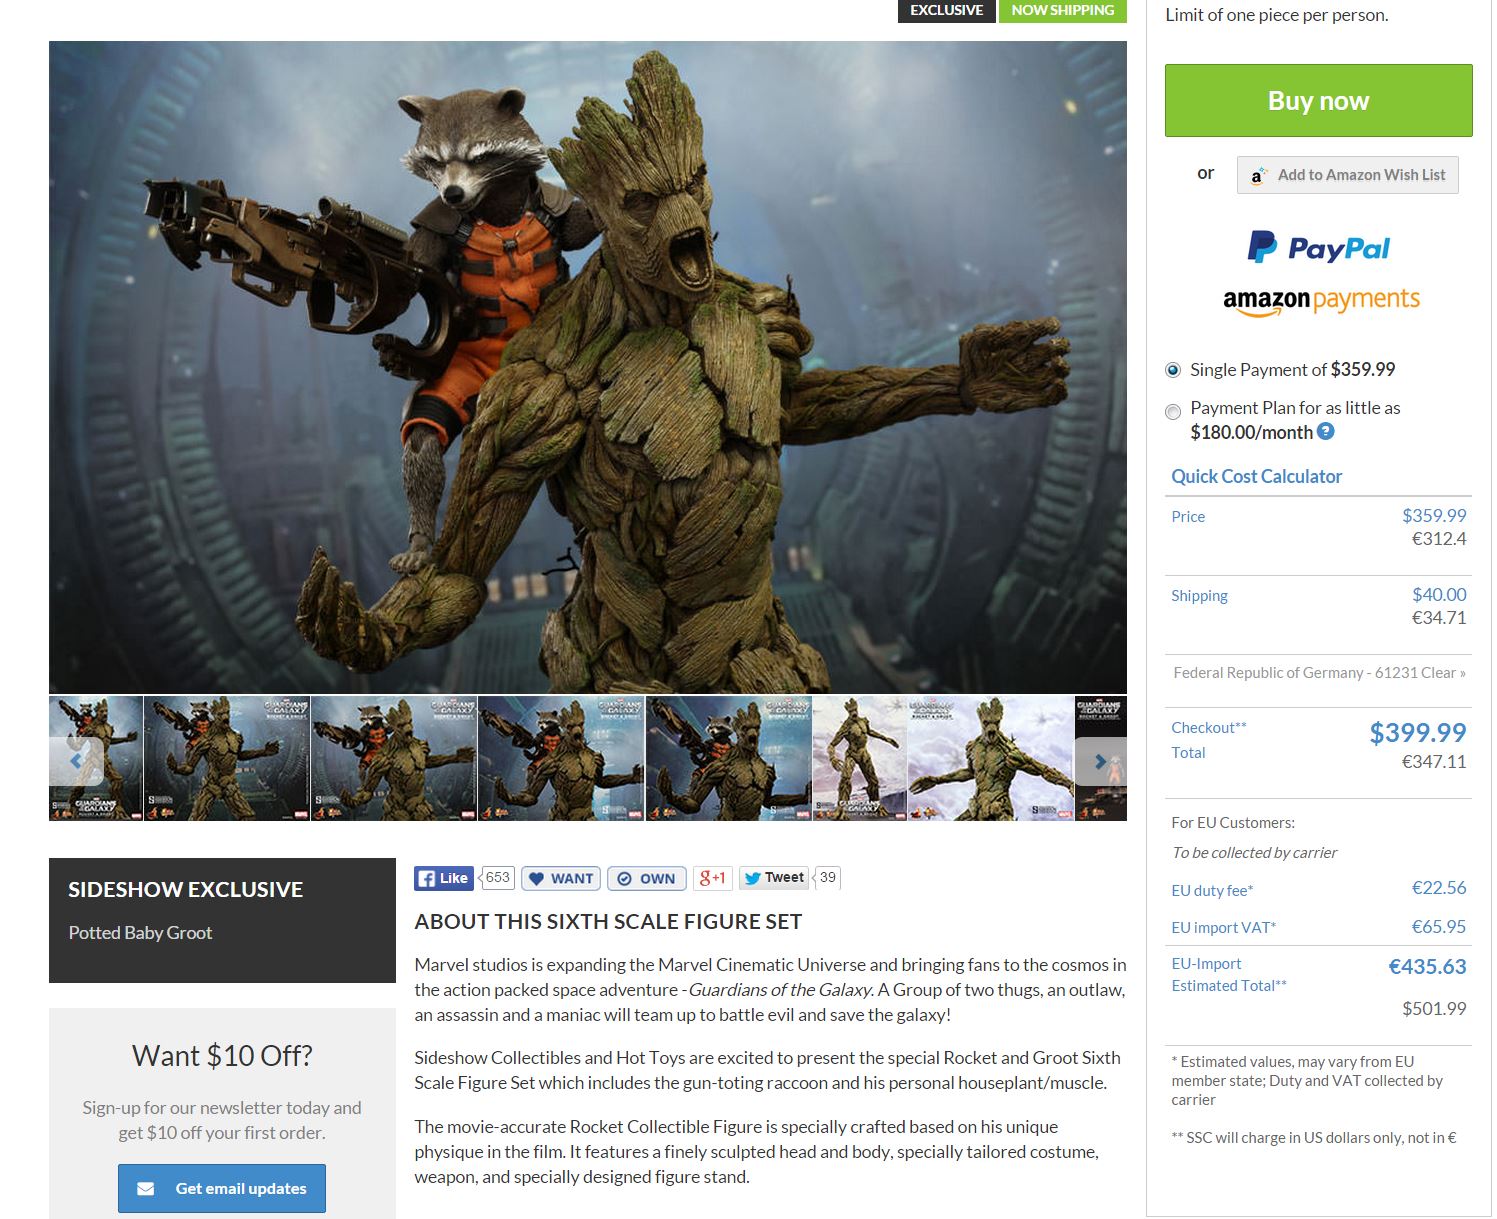Click the Twitter Tweet bird button
1497x1219 pixels.
[774, 878]
